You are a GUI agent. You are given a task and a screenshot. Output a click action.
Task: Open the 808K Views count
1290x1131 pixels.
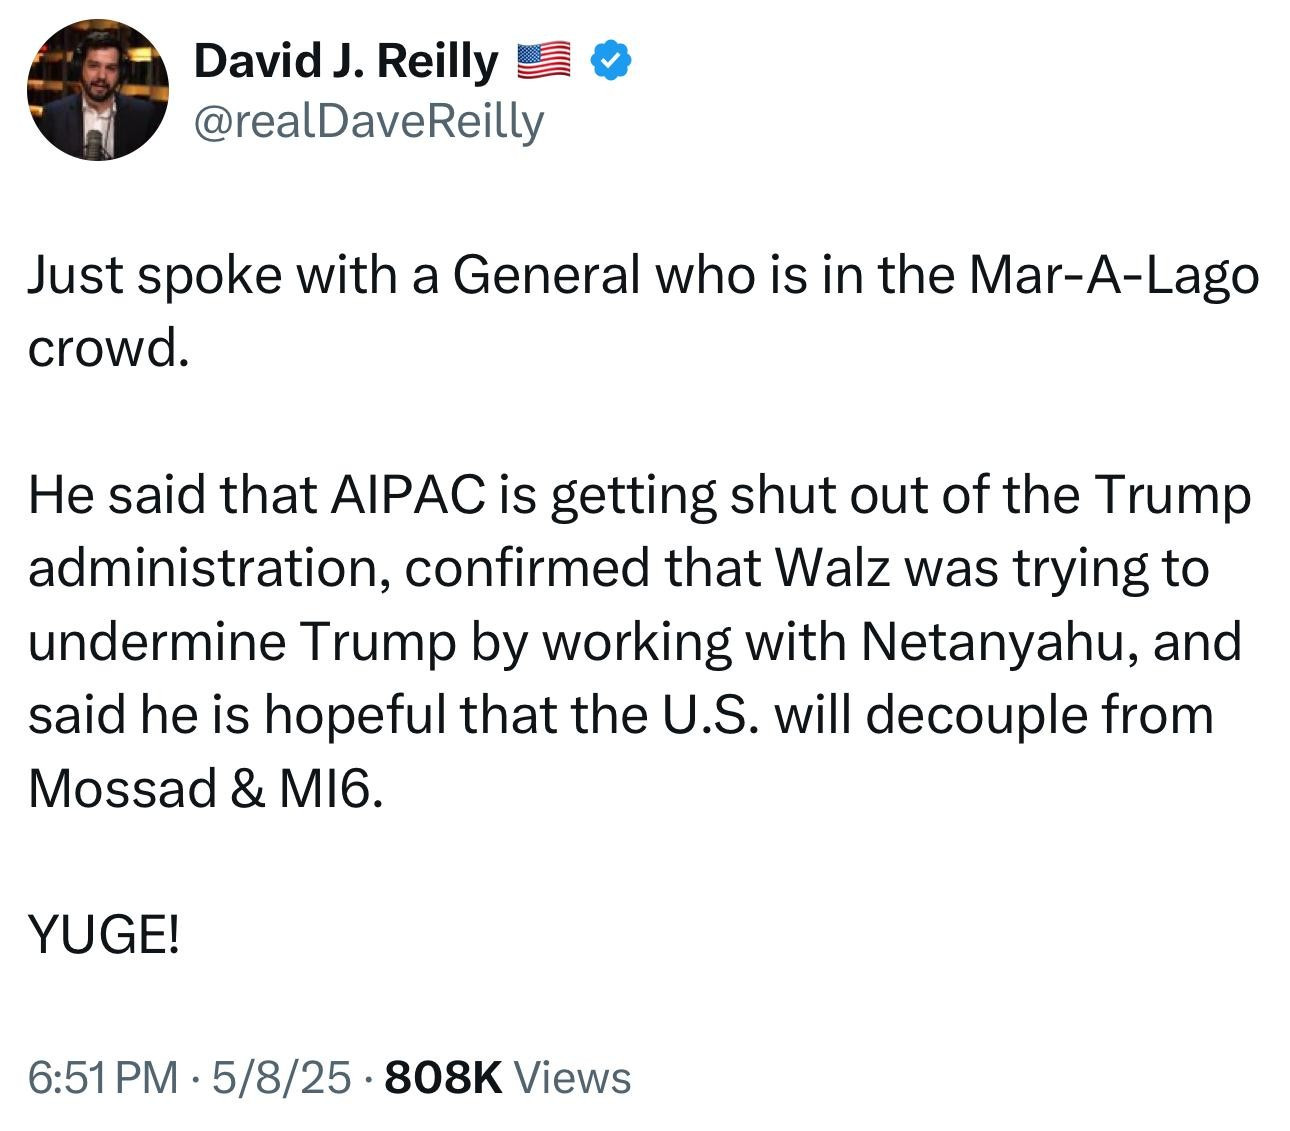(507, 1077)
